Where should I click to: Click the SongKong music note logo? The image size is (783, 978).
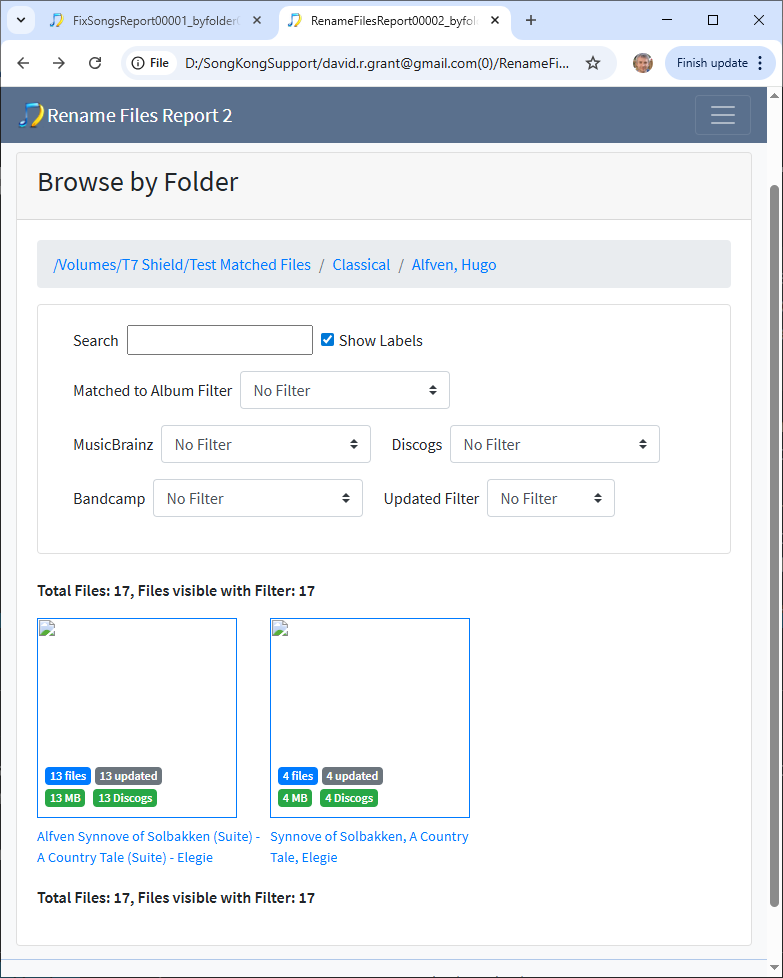pyautogui.click(x=31, y=115)
